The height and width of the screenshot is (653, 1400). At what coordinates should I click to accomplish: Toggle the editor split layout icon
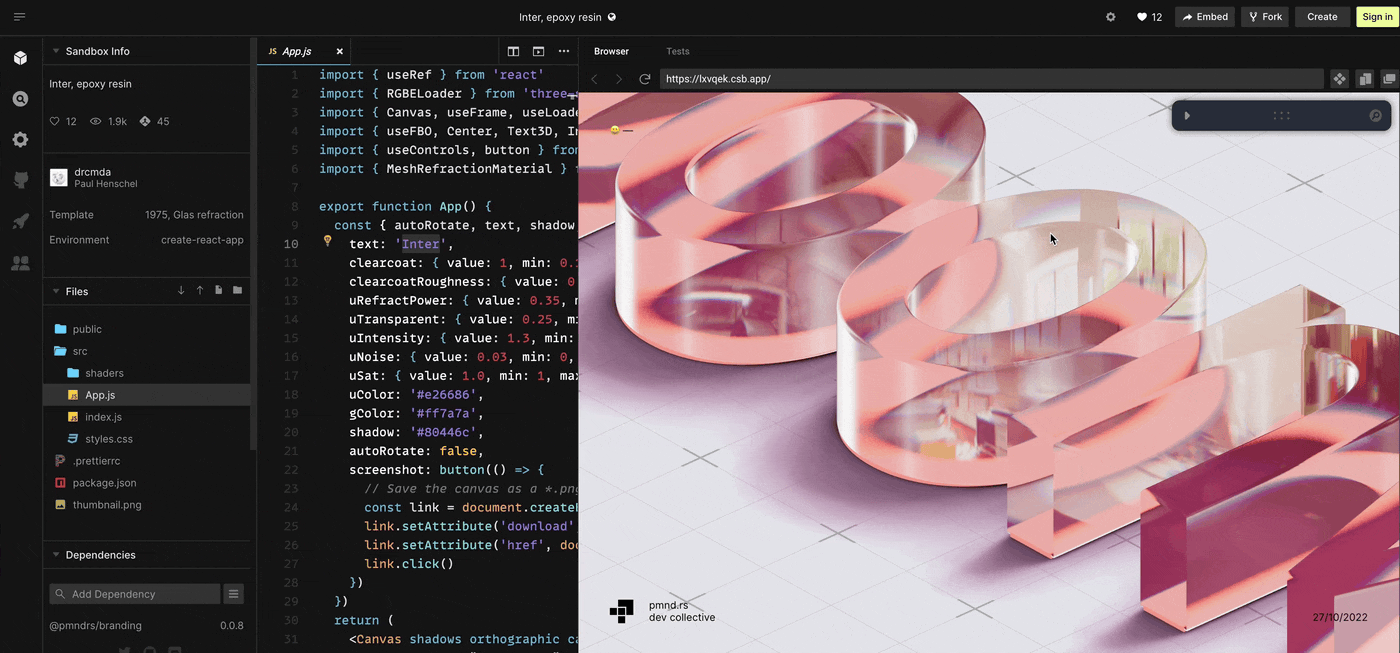(513, 51)
